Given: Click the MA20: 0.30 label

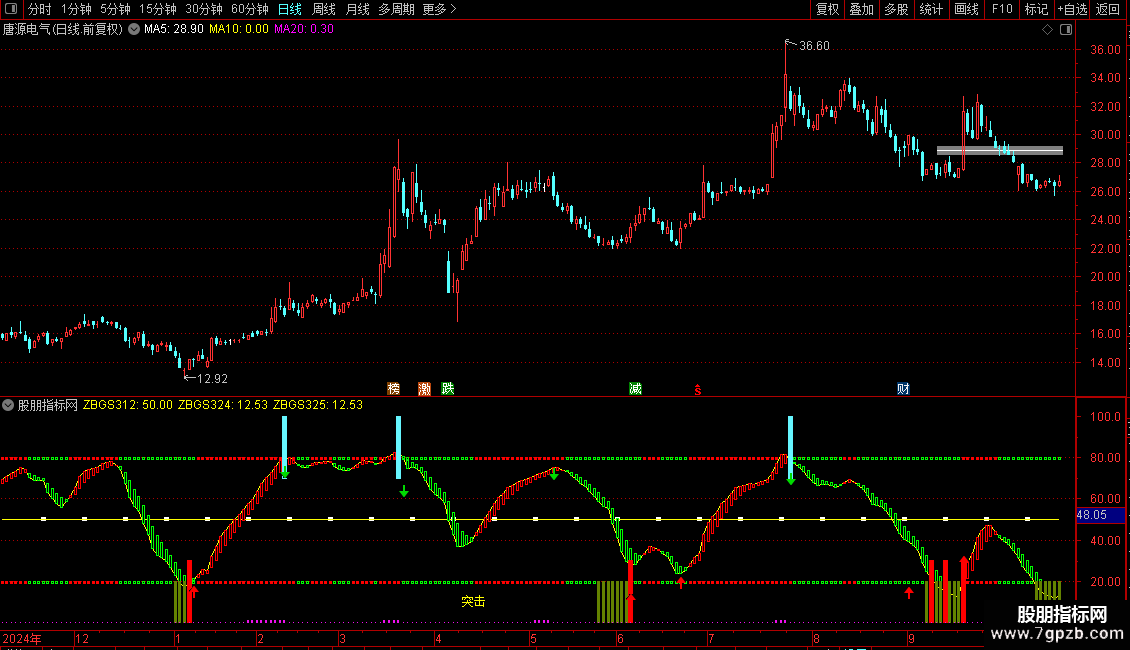Looking at the screenshot, I should pyautogui.click(x=303, y=29).
